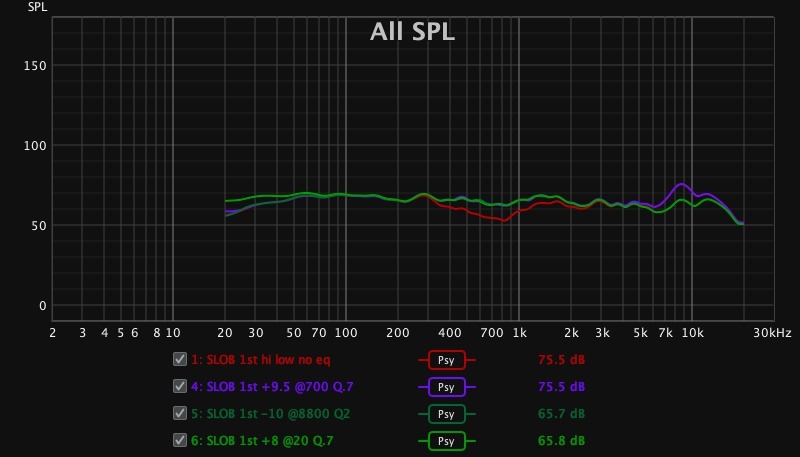
Task: Click the purple 75.5 dB value
Action: point(561,387)
